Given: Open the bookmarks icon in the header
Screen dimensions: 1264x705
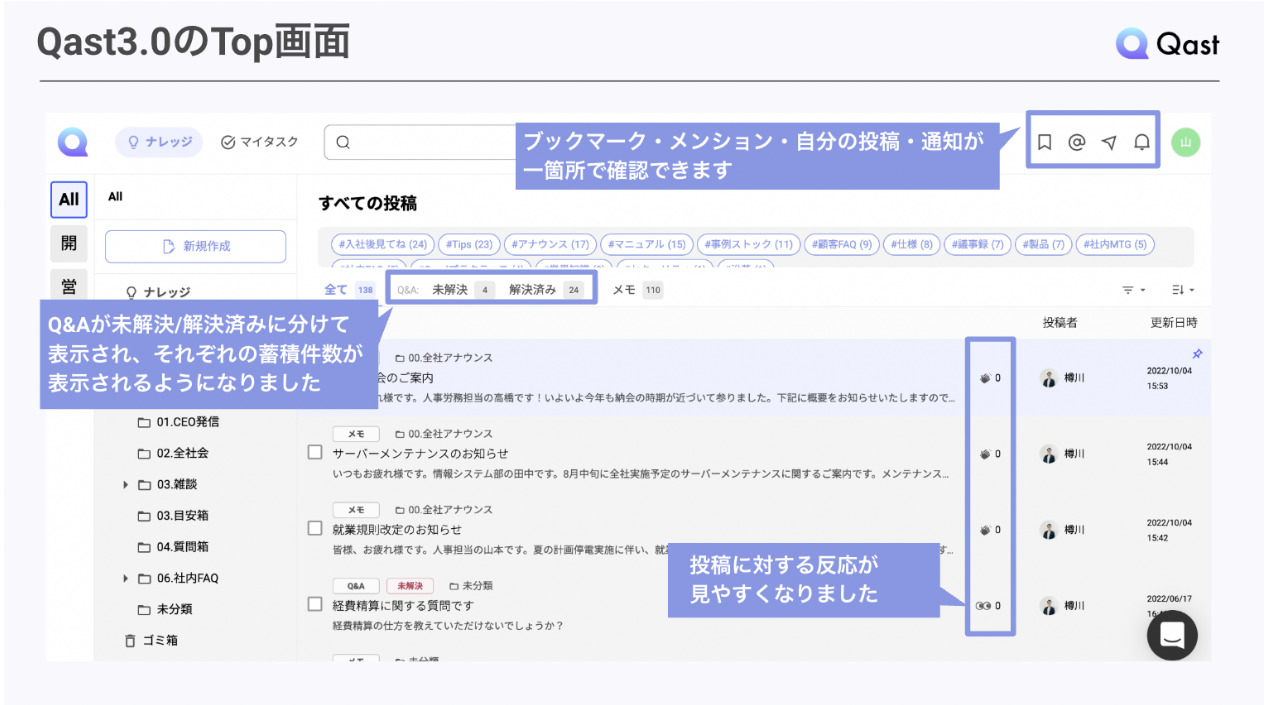Looking at the screenshot, I should [x=1044, y=142].
